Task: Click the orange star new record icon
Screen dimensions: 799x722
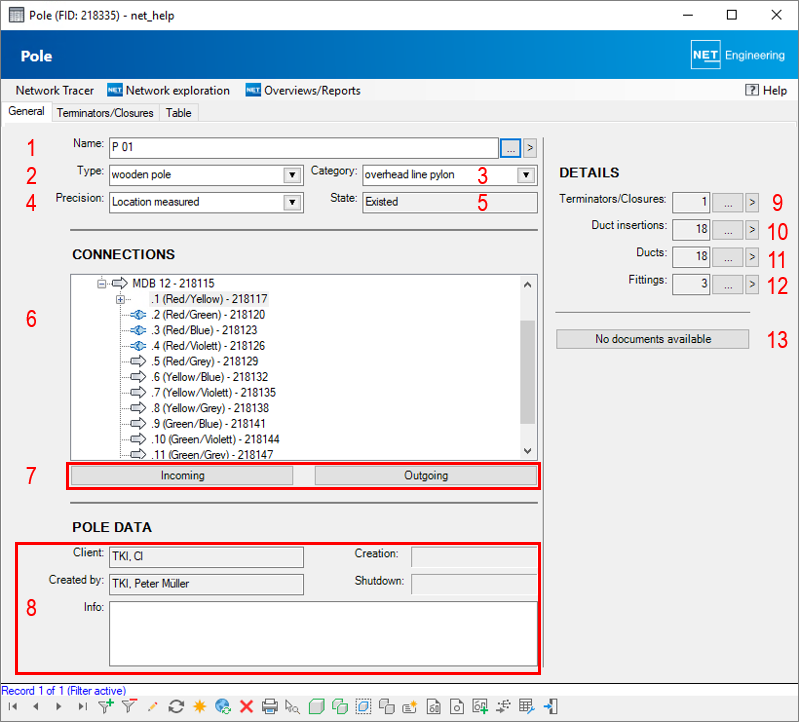Action: point(199,707)
